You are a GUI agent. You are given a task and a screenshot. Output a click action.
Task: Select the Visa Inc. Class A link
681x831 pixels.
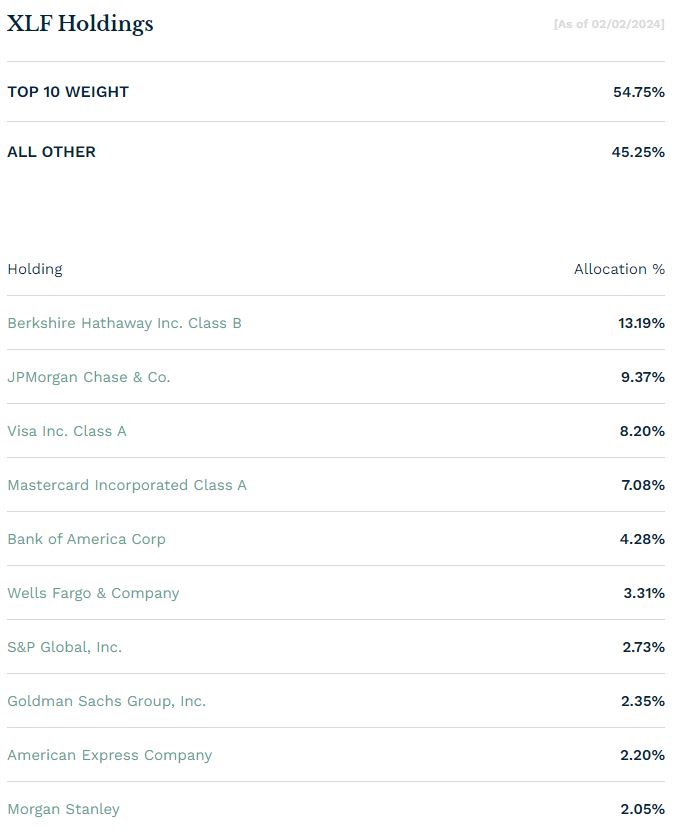coord(67,431)
